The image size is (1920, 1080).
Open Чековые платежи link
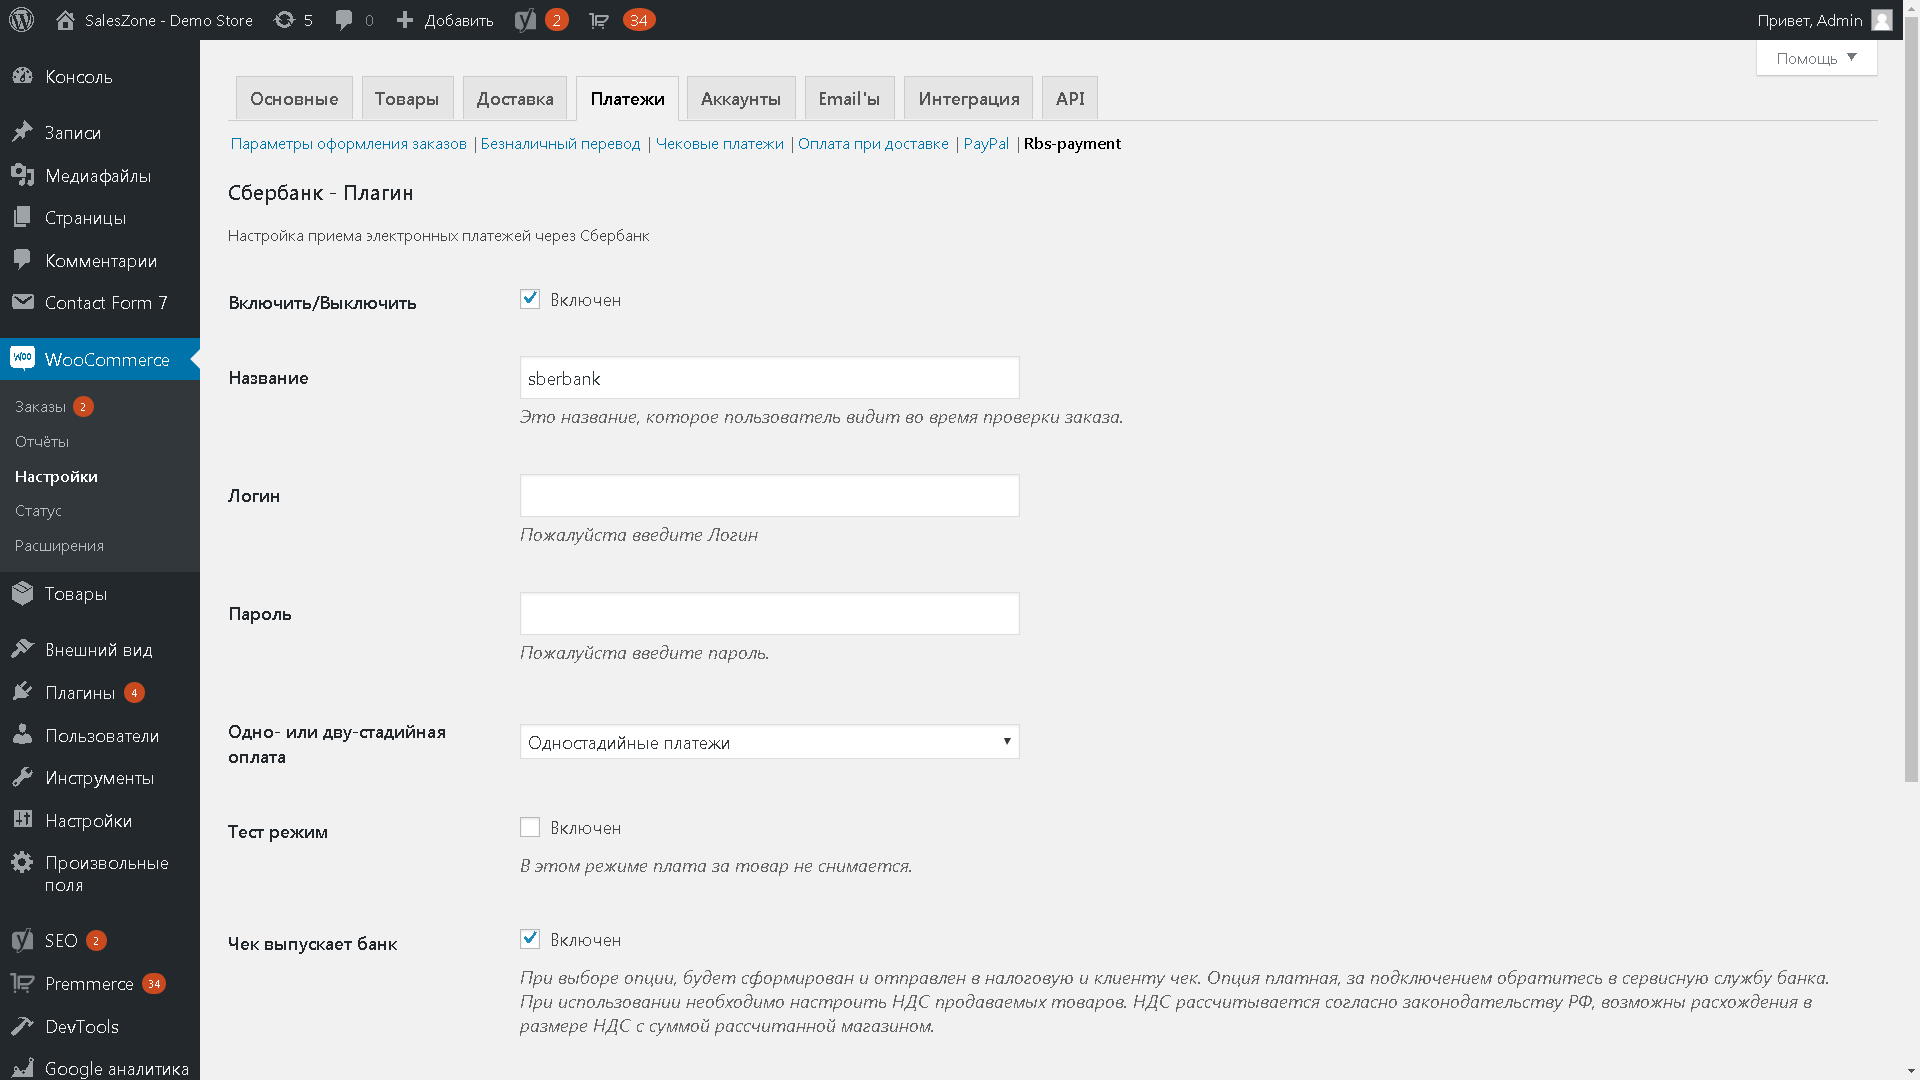(x=720, y=143)
